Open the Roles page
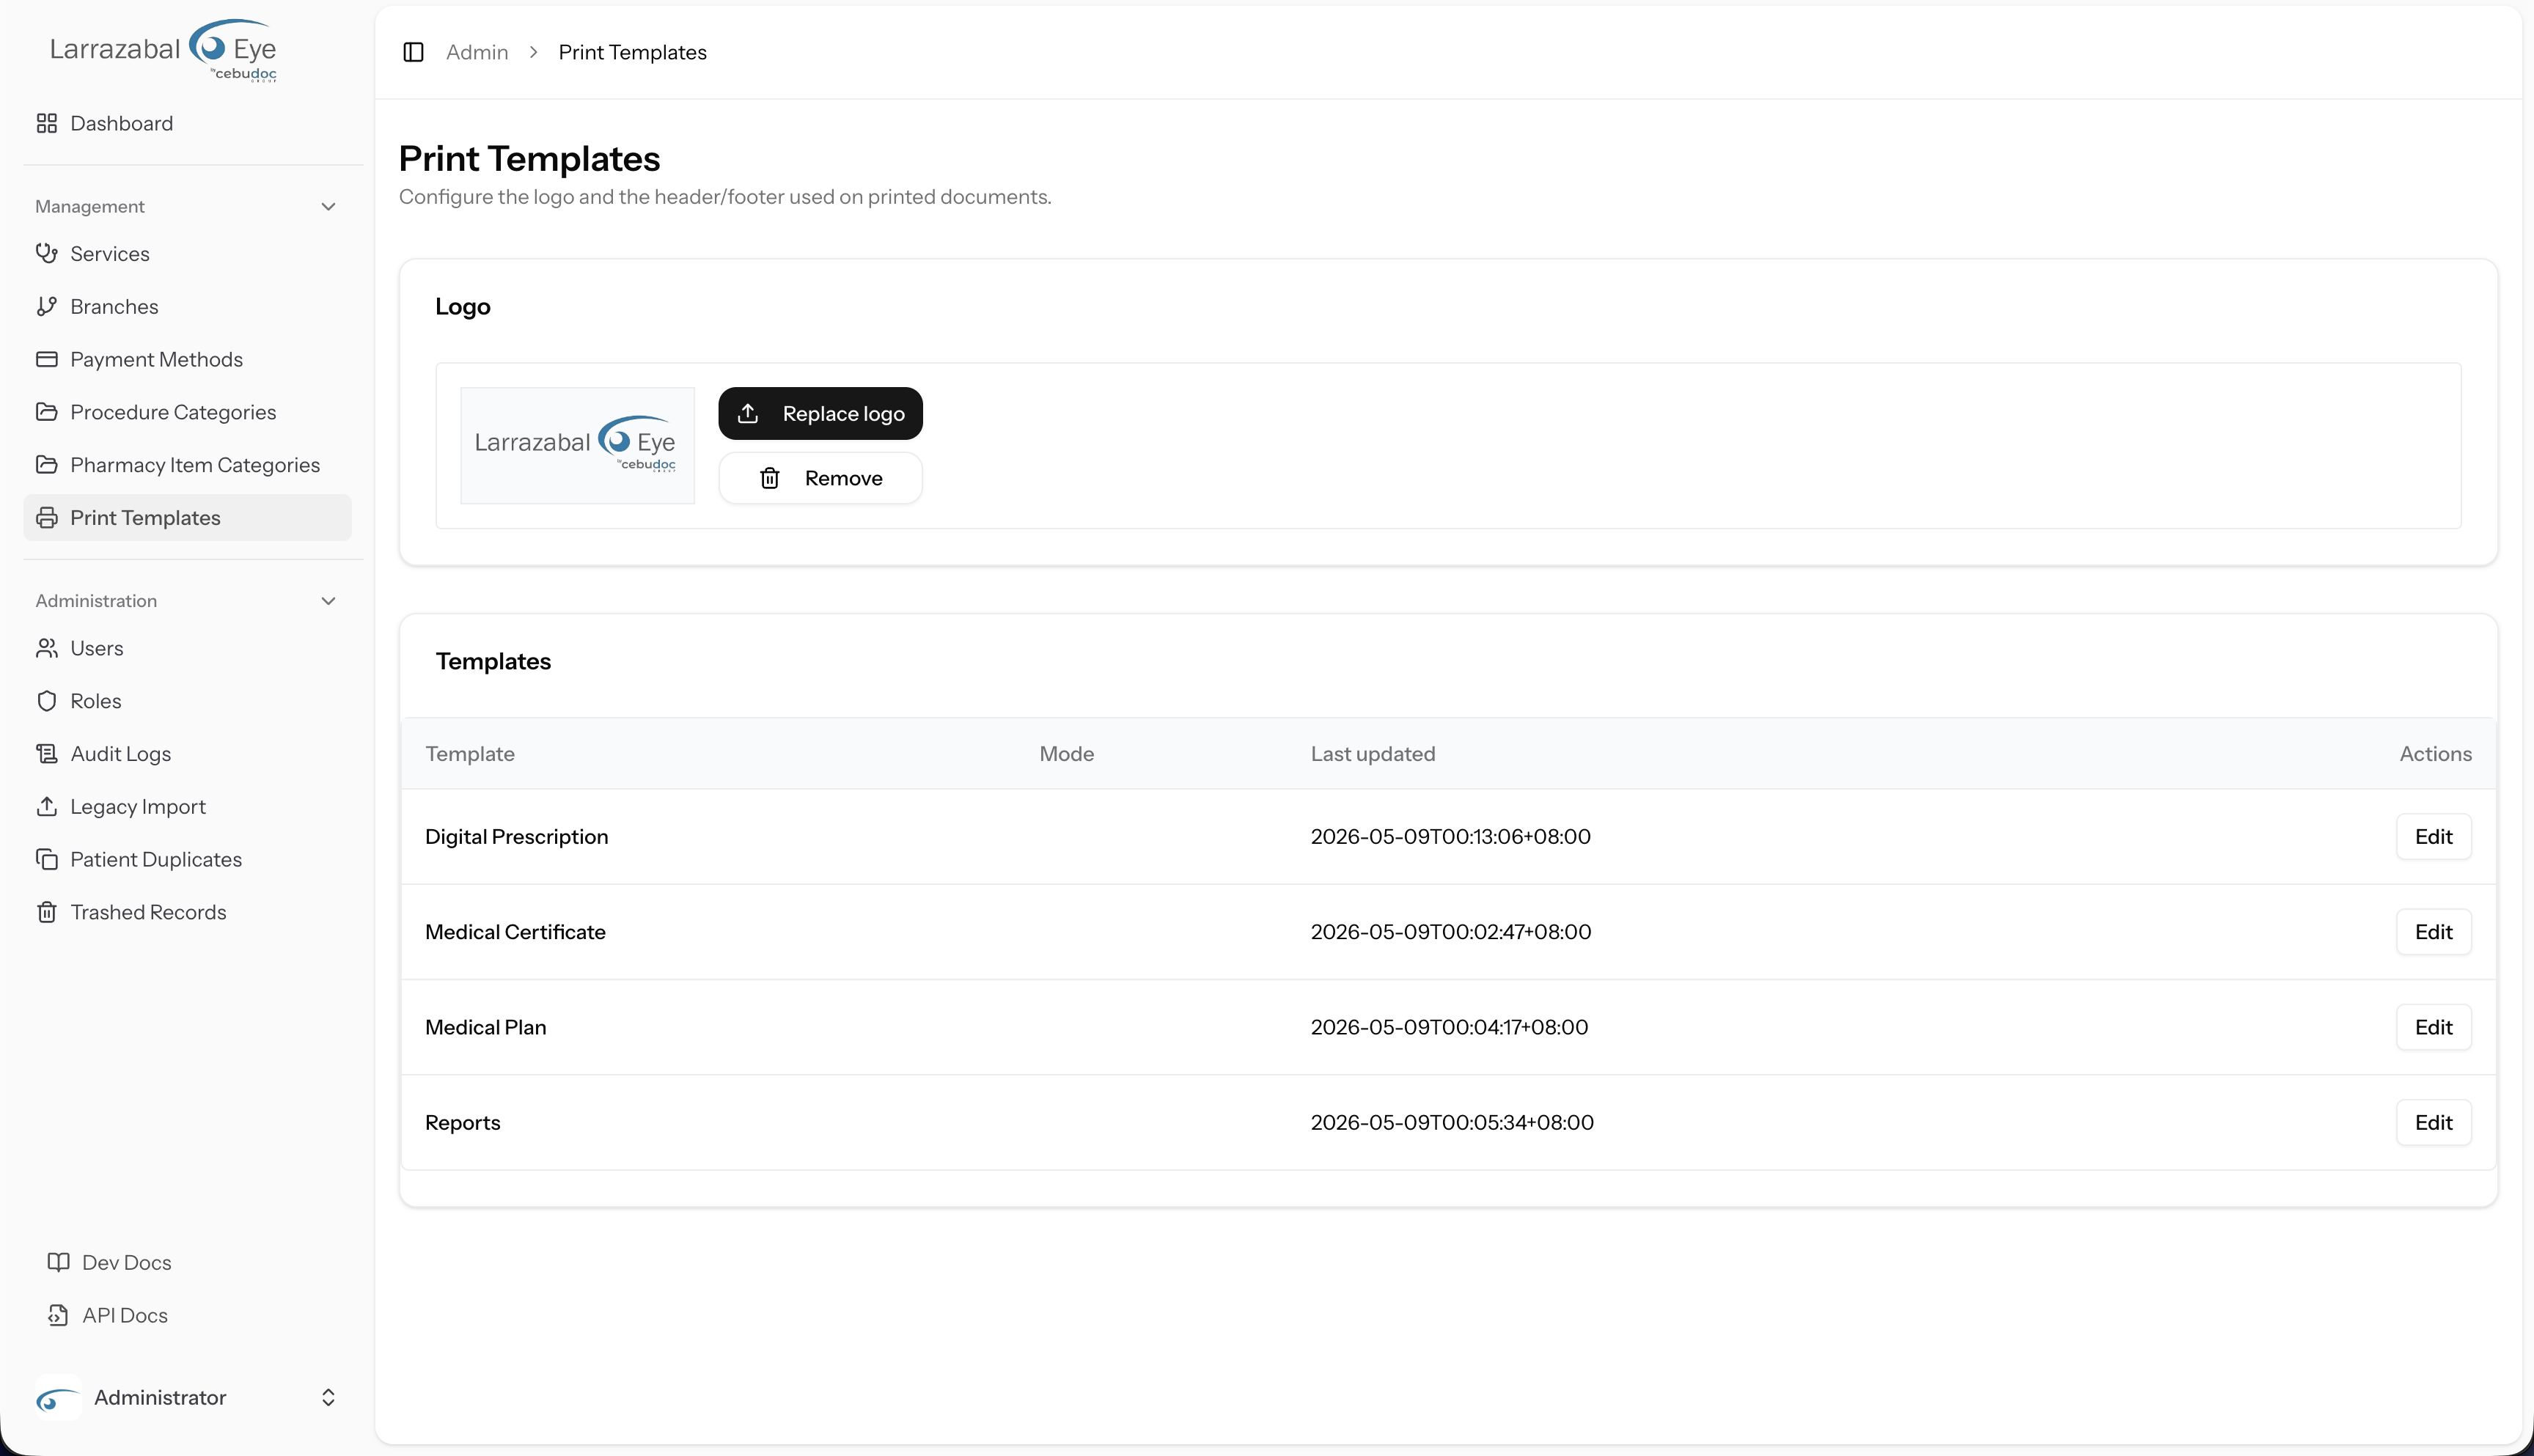2534x1456 pixels. tap(188, 701)
